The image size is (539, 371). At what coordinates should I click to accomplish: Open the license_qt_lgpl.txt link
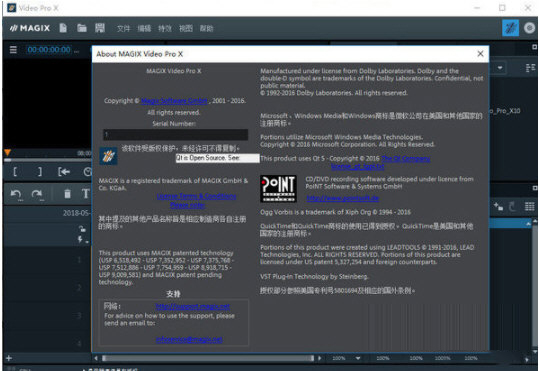click(357, 167)
